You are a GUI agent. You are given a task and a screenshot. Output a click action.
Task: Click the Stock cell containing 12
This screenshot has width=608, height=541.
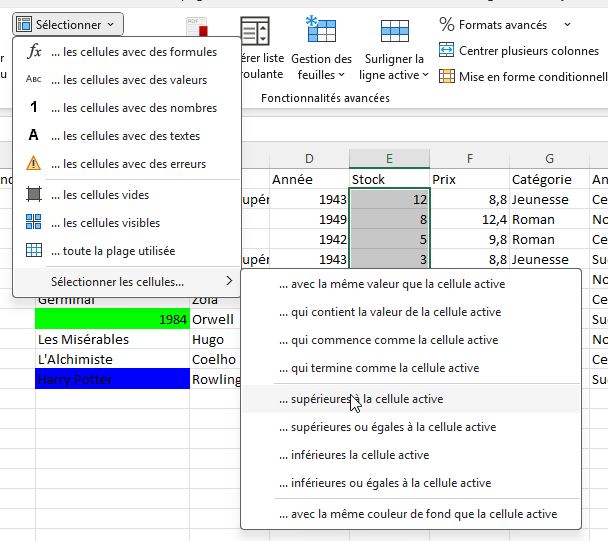tap(389, 199)
